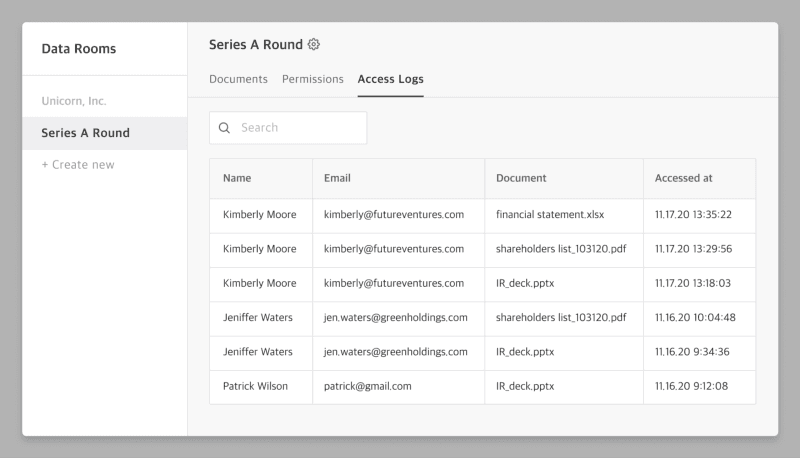Viewport: 800px width, 458px height.
Task: Click the Document column header
Action: [x=521, y=178]
